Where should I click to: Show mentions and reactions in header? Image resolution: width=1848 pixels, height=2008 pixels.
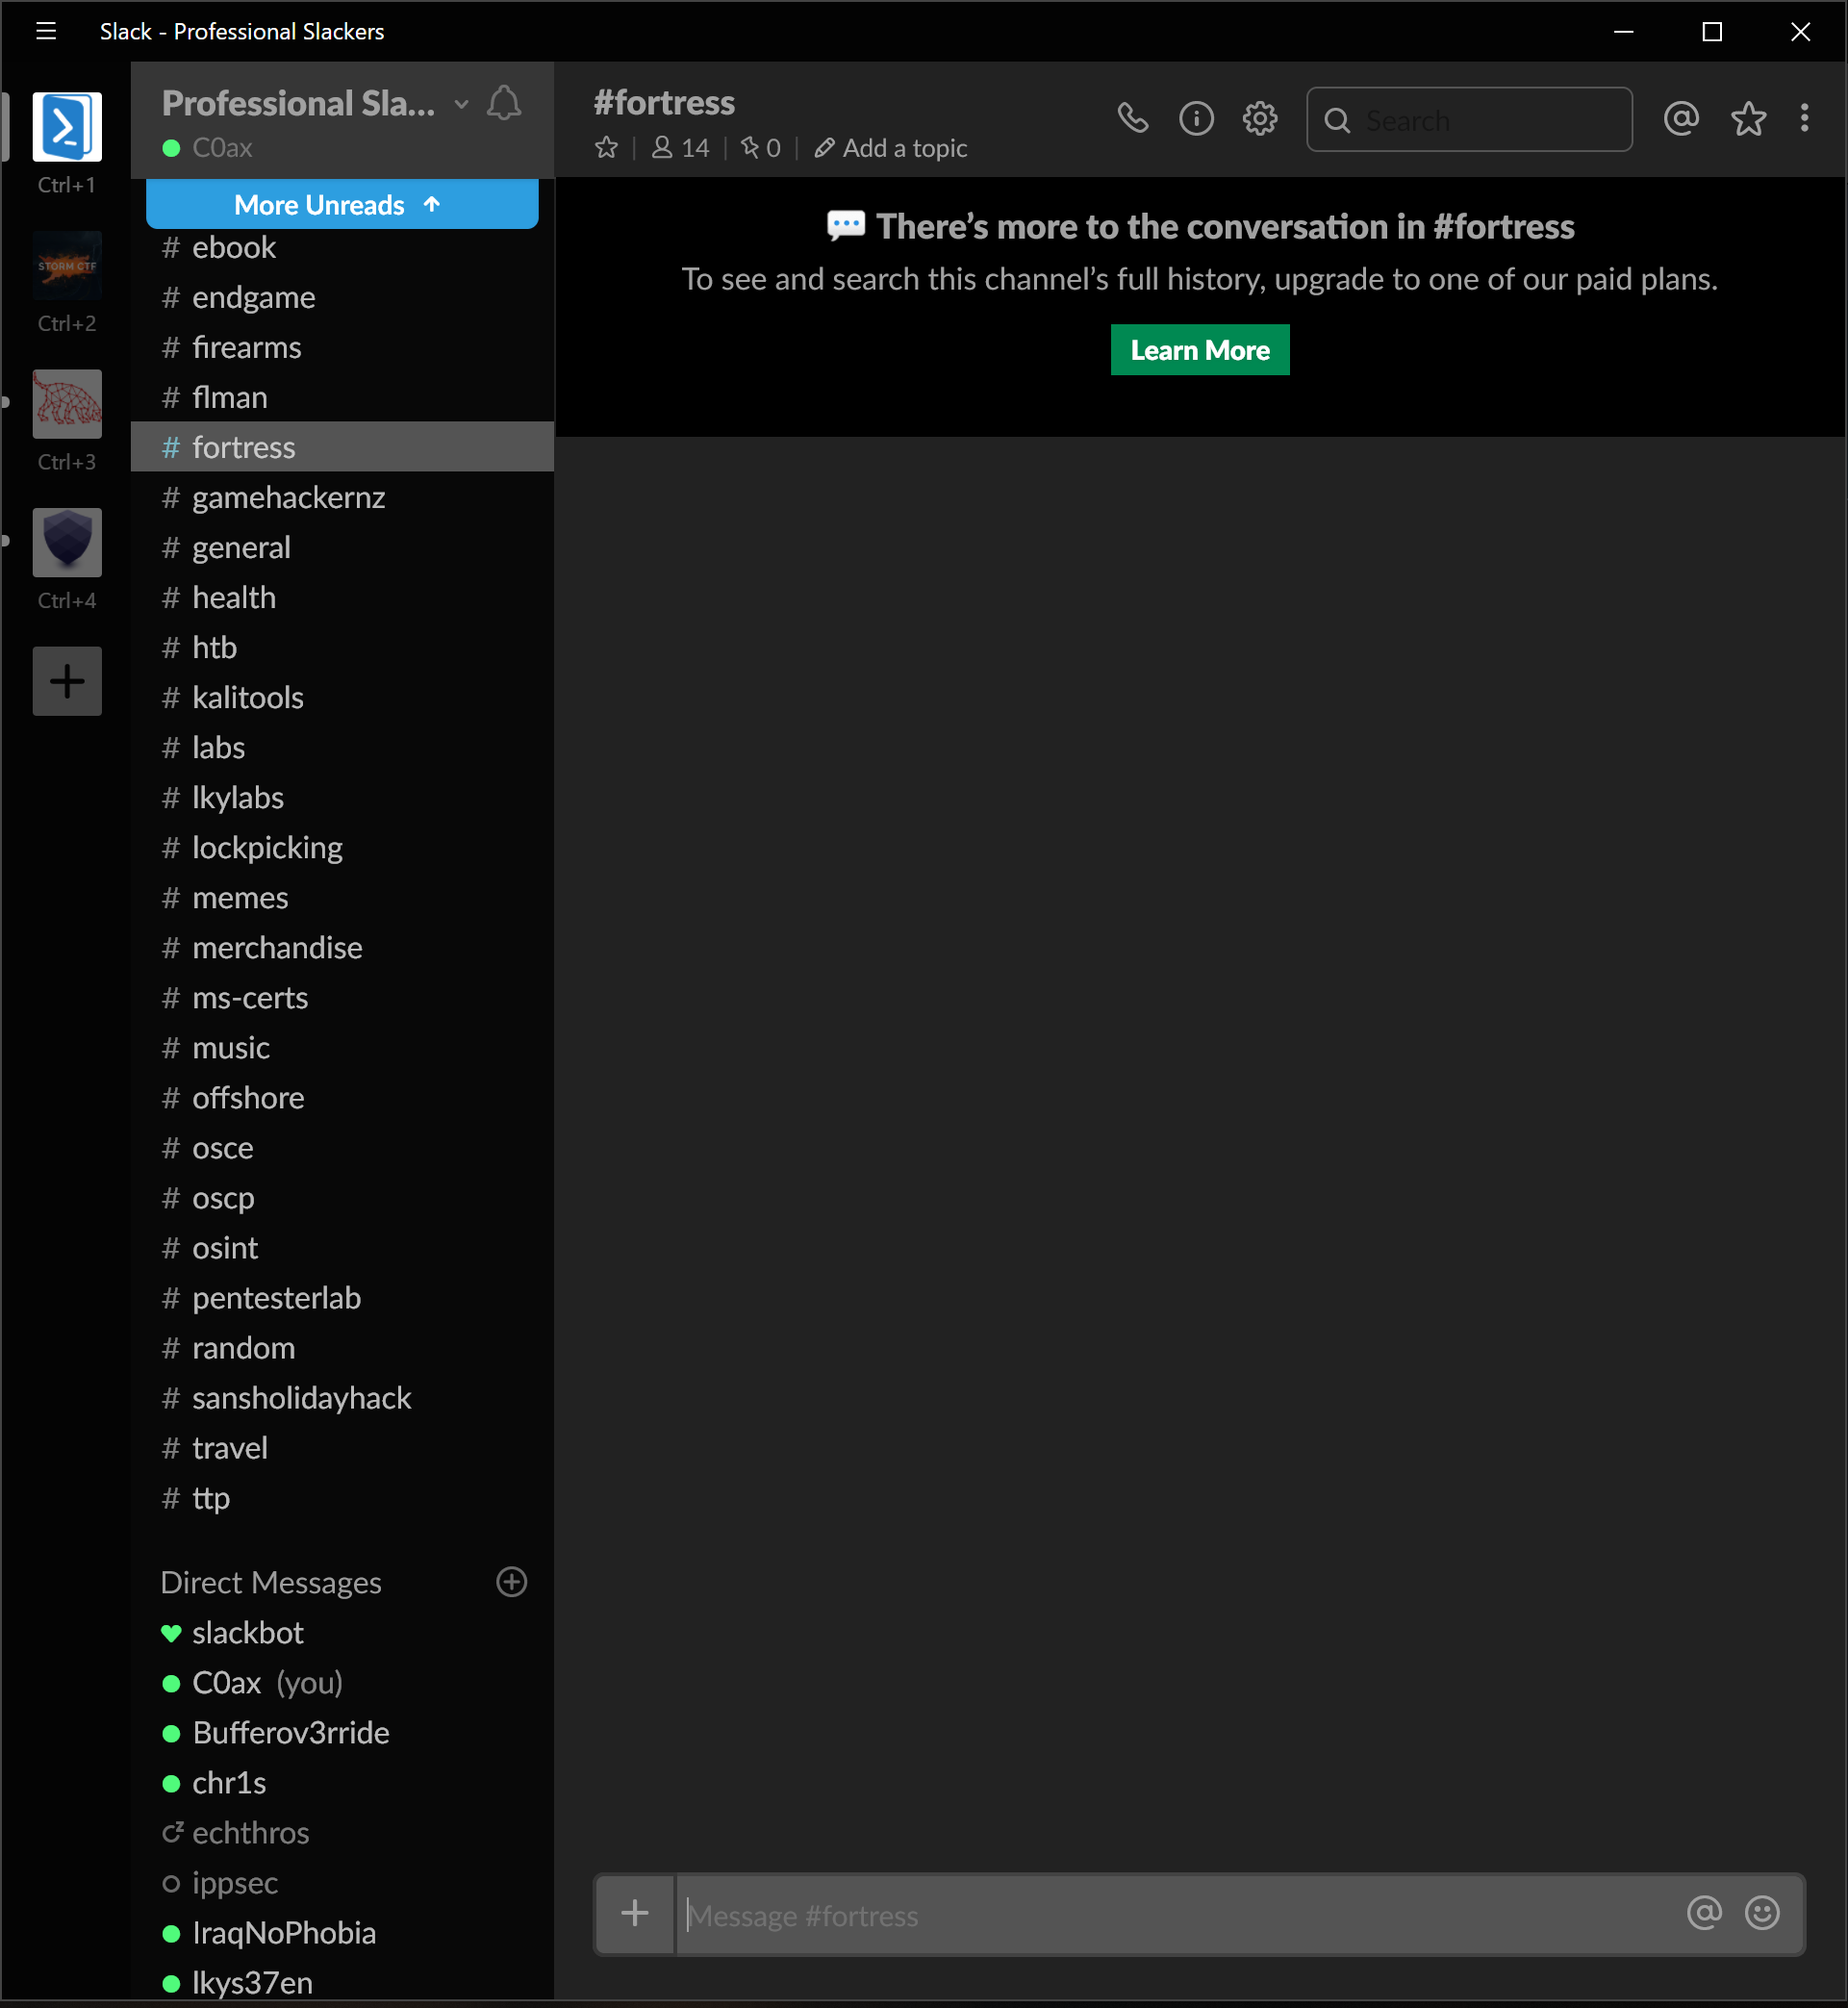pos(1681,119)
